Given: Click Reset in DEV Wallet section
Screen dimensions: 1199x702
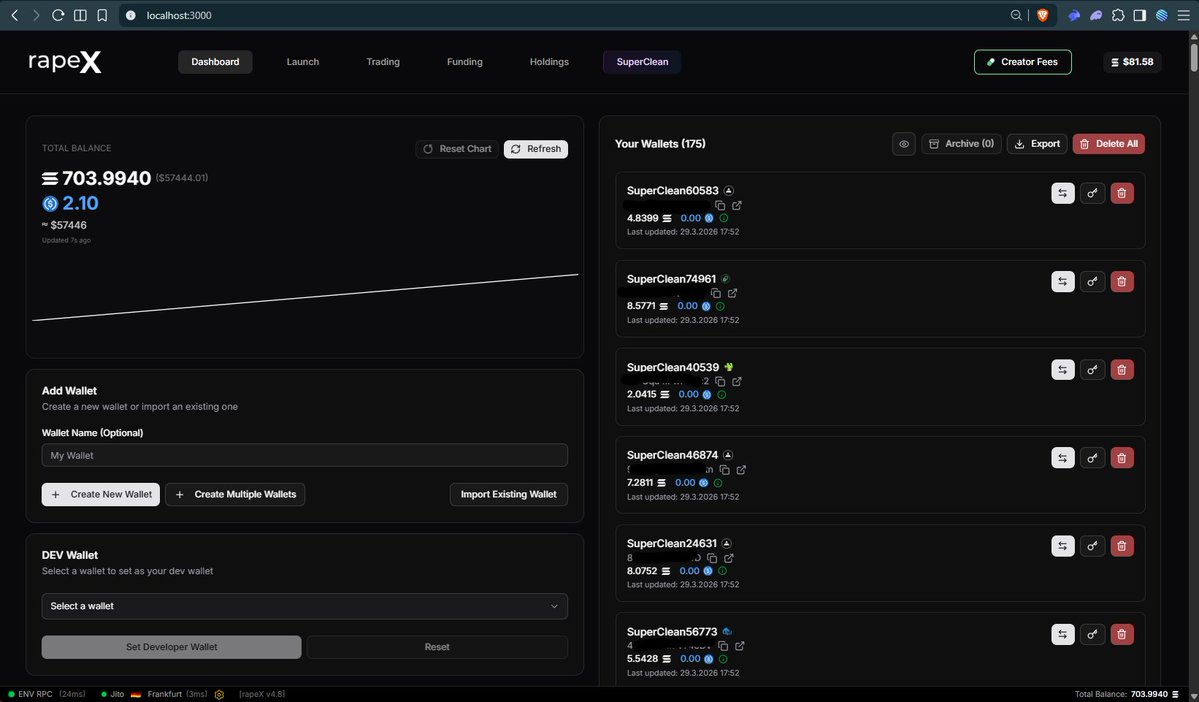Looking at the screenshot, I should pyautogui.click(x=437, y=647).
